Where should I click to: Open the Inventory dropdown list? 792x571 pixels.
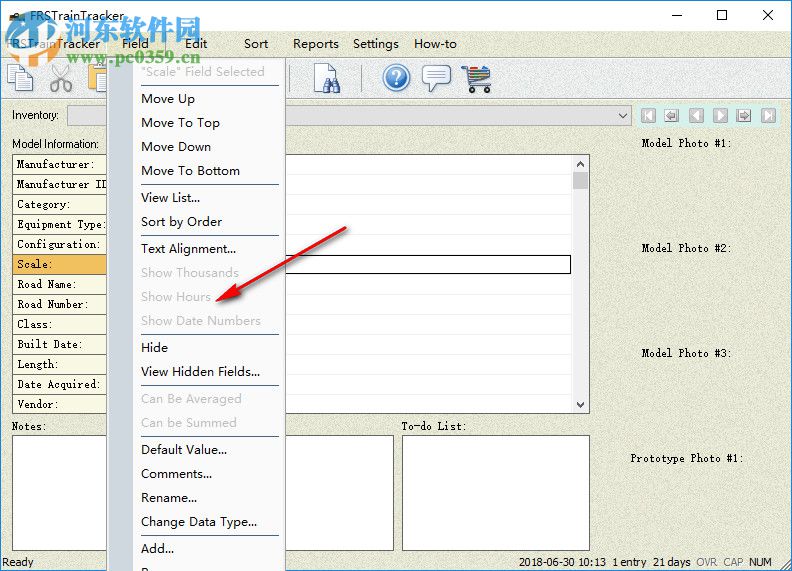[x=622, y=116]
